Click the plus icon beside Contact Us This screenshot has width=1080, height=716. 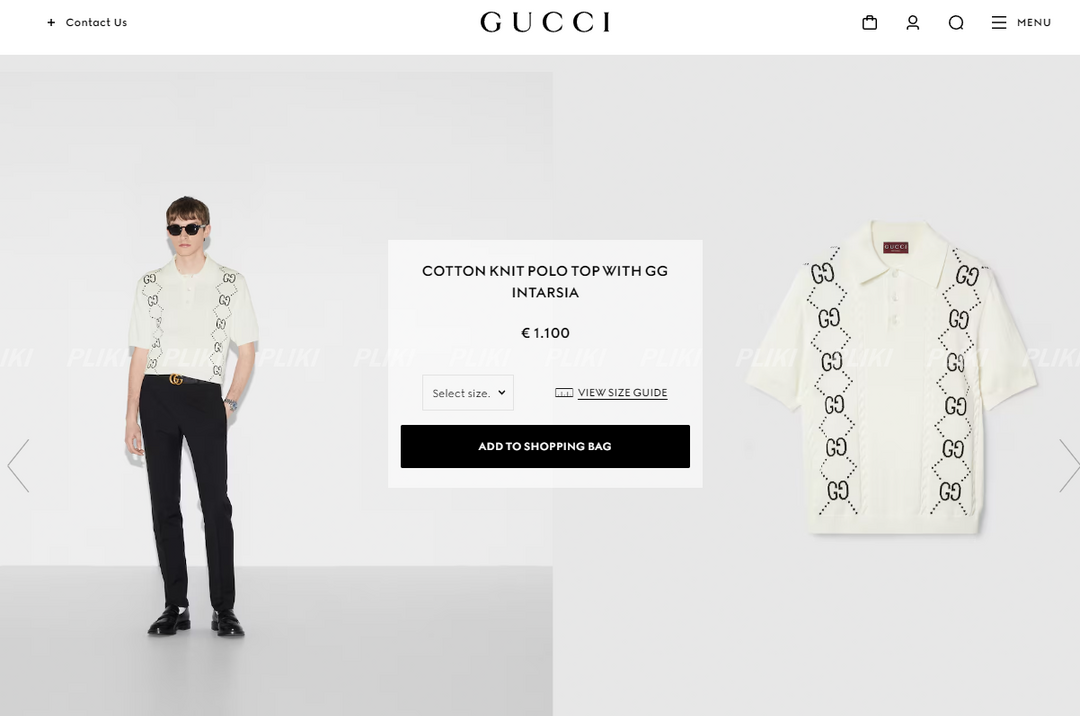tap(51, 23)
